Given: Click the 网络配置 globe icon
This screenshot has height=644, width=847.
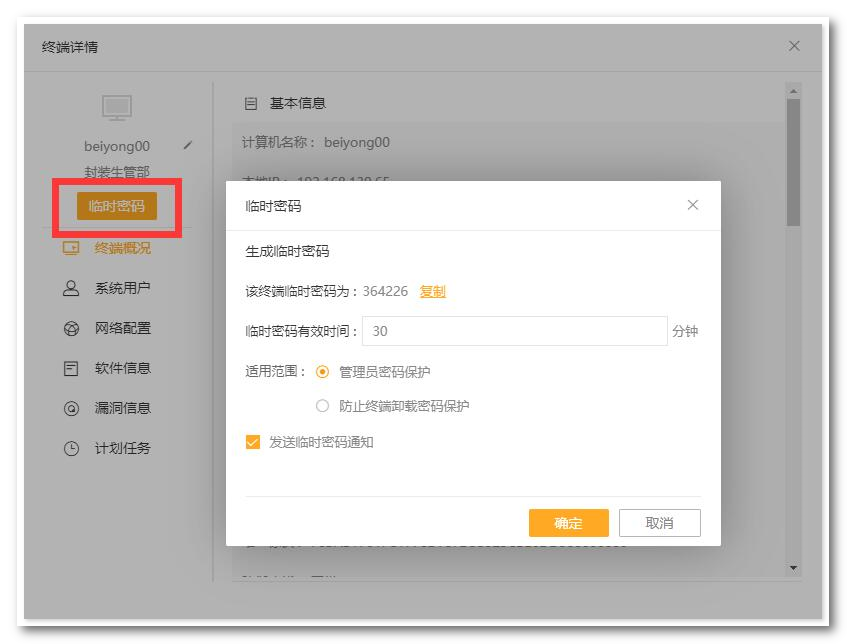Looking at the screenshot, I should coord(71,328).
